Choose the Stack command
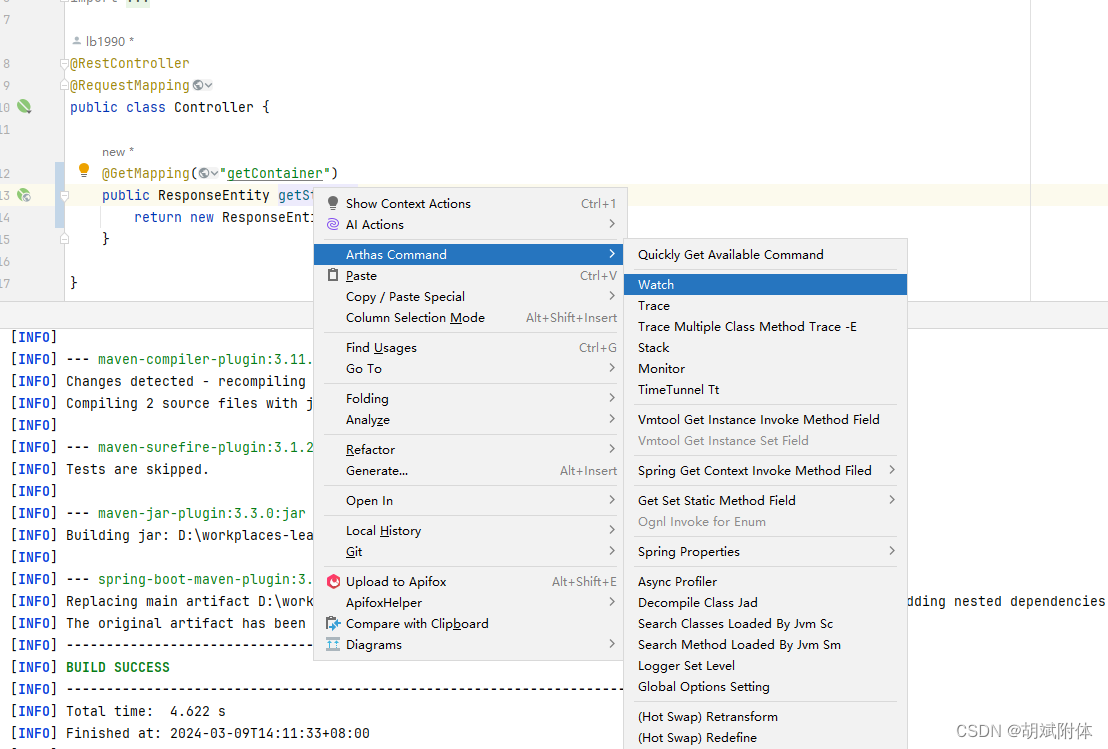 pyautogui.click(x=765, y=348)
